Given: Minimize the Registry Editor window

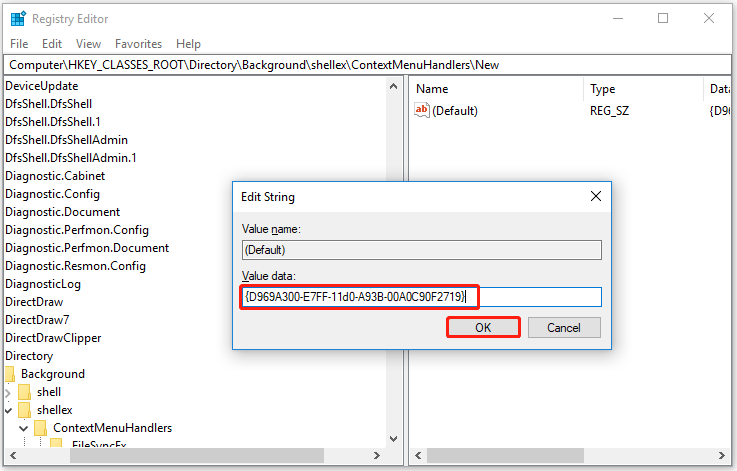Looking at the screenshot, I should 618,19.
